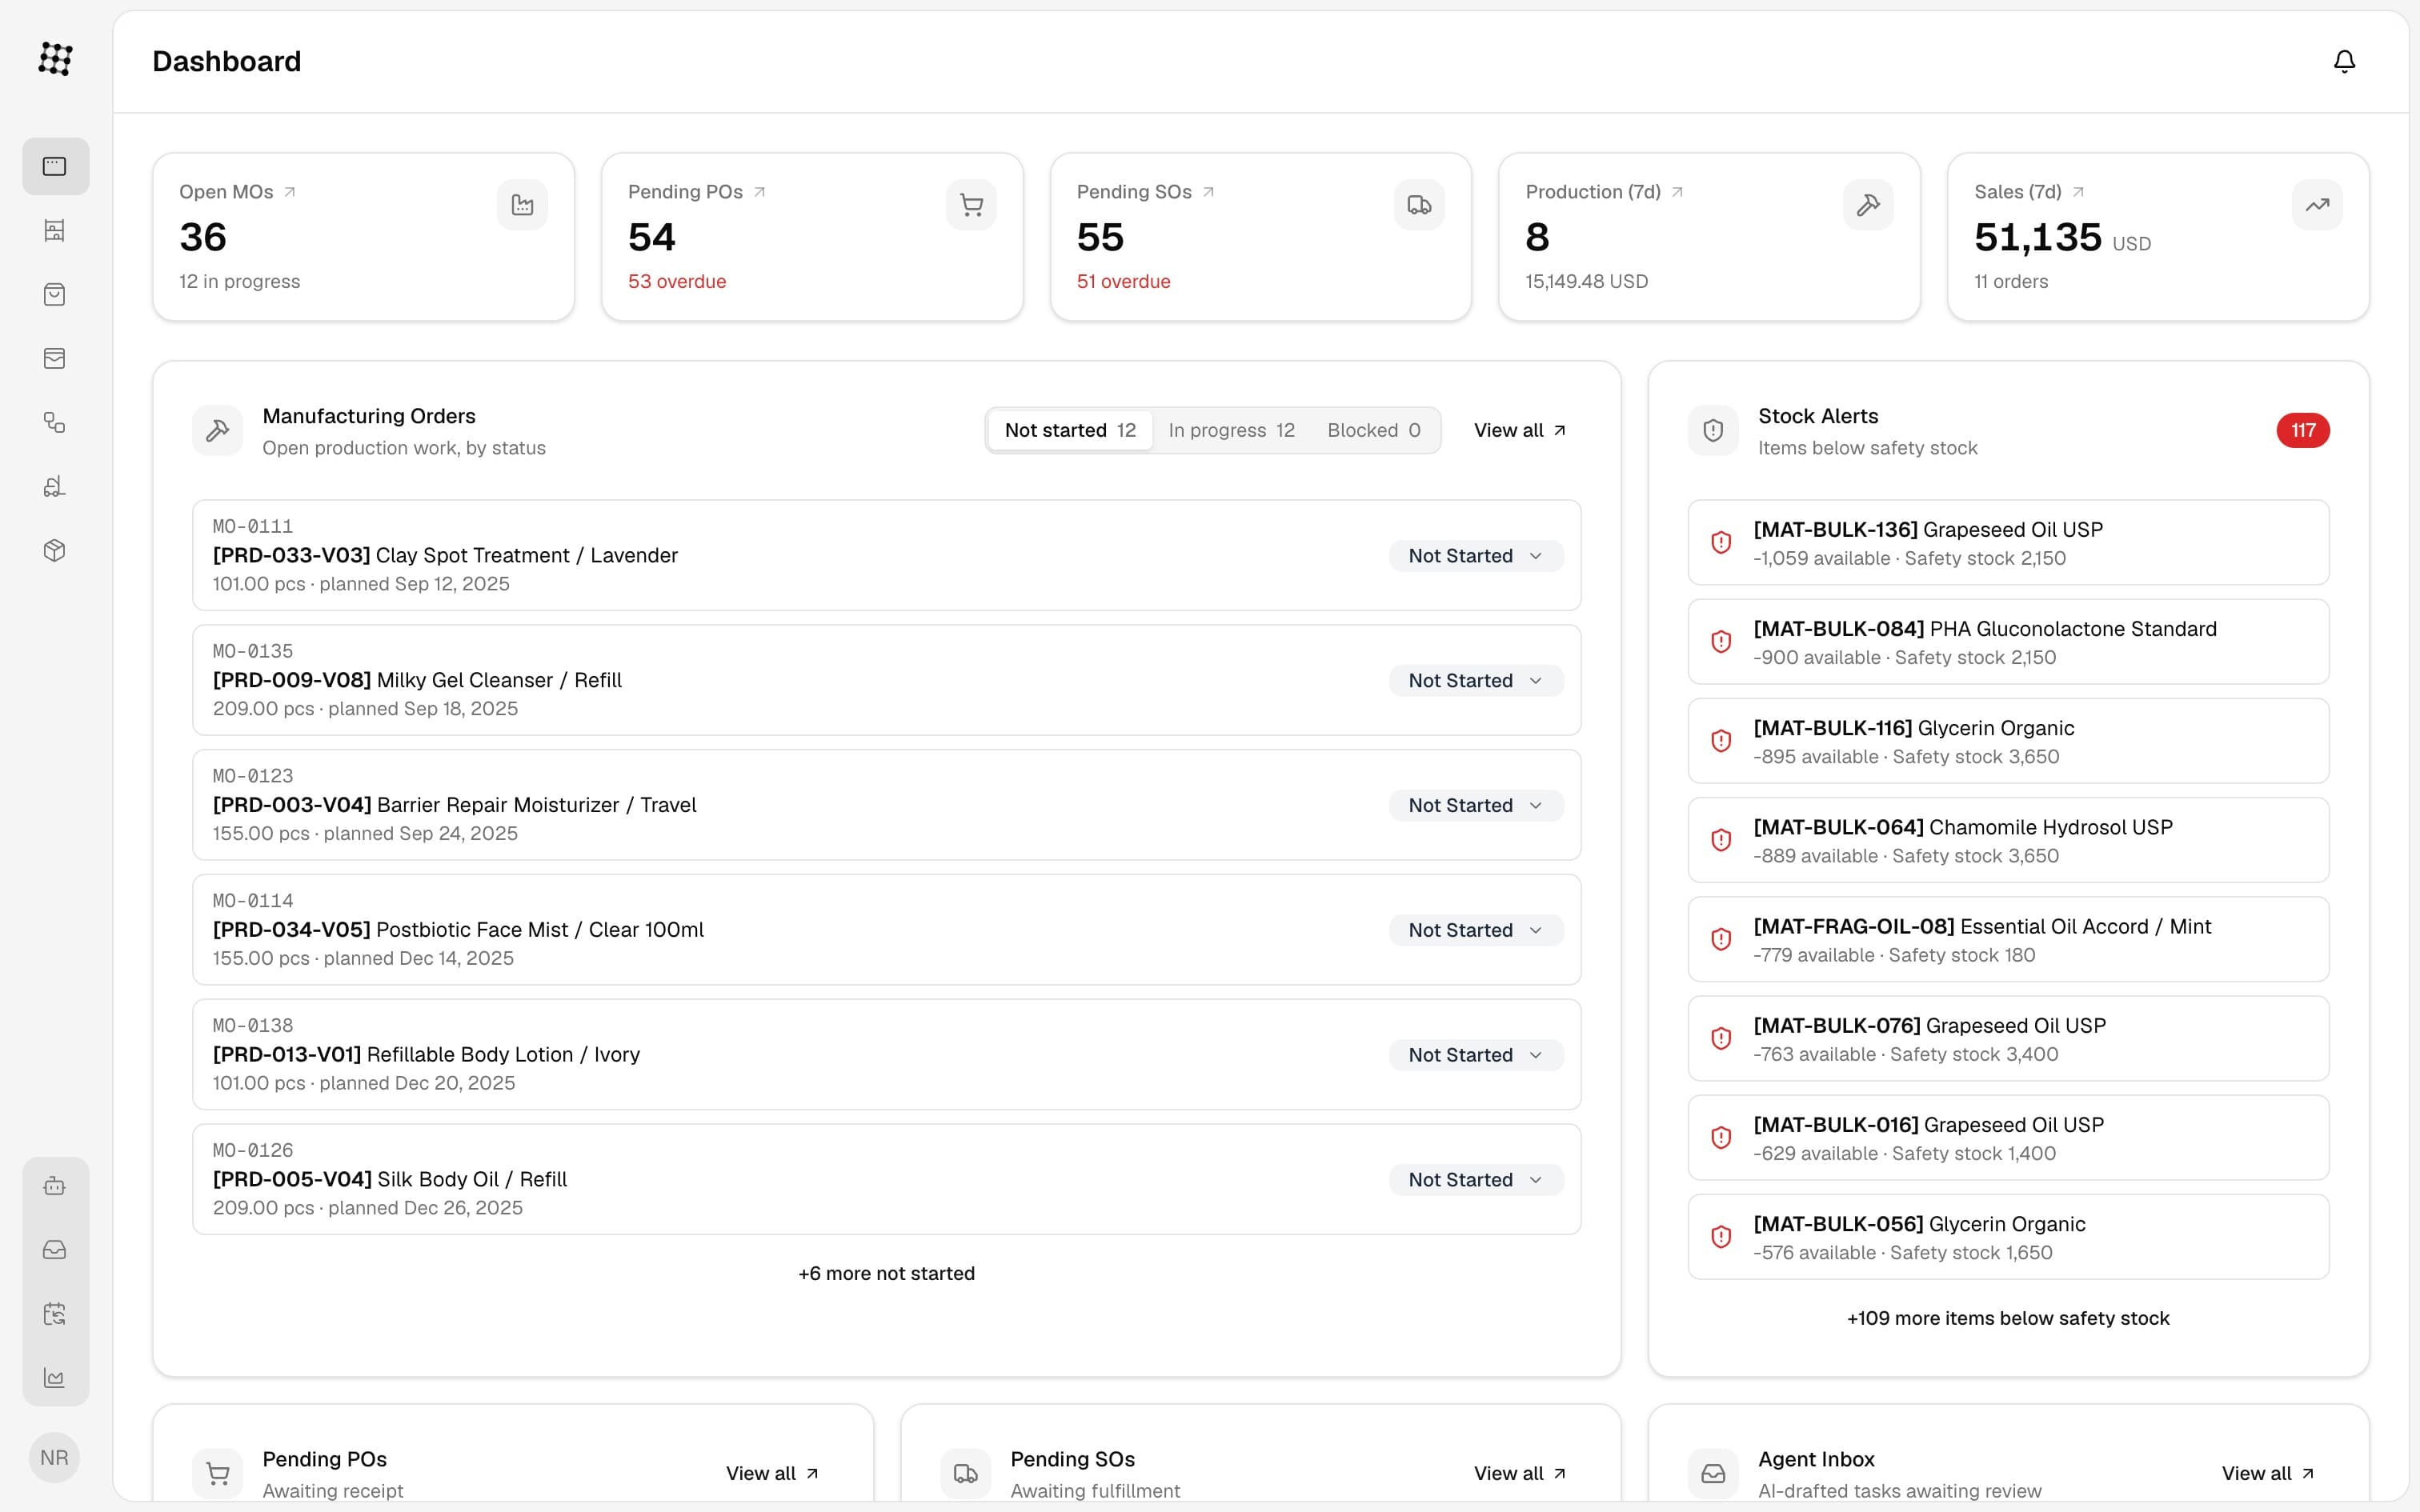Open the Pending POs card link
The width and height of the screenshot is (2420, 1512).
(x=696, y=192)
